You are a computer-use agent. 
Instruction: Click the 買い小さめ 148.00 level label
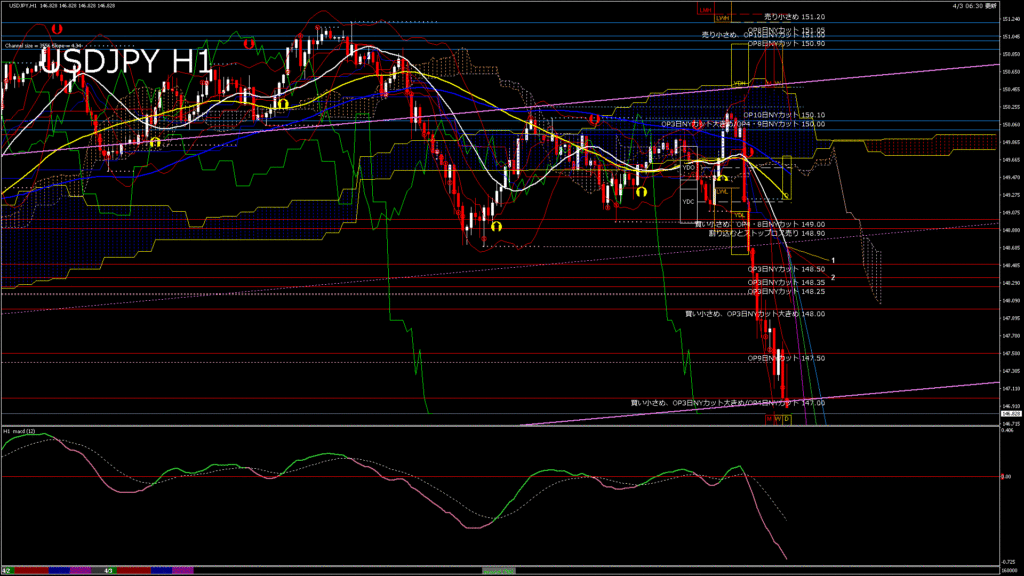(x=755, y=314)
